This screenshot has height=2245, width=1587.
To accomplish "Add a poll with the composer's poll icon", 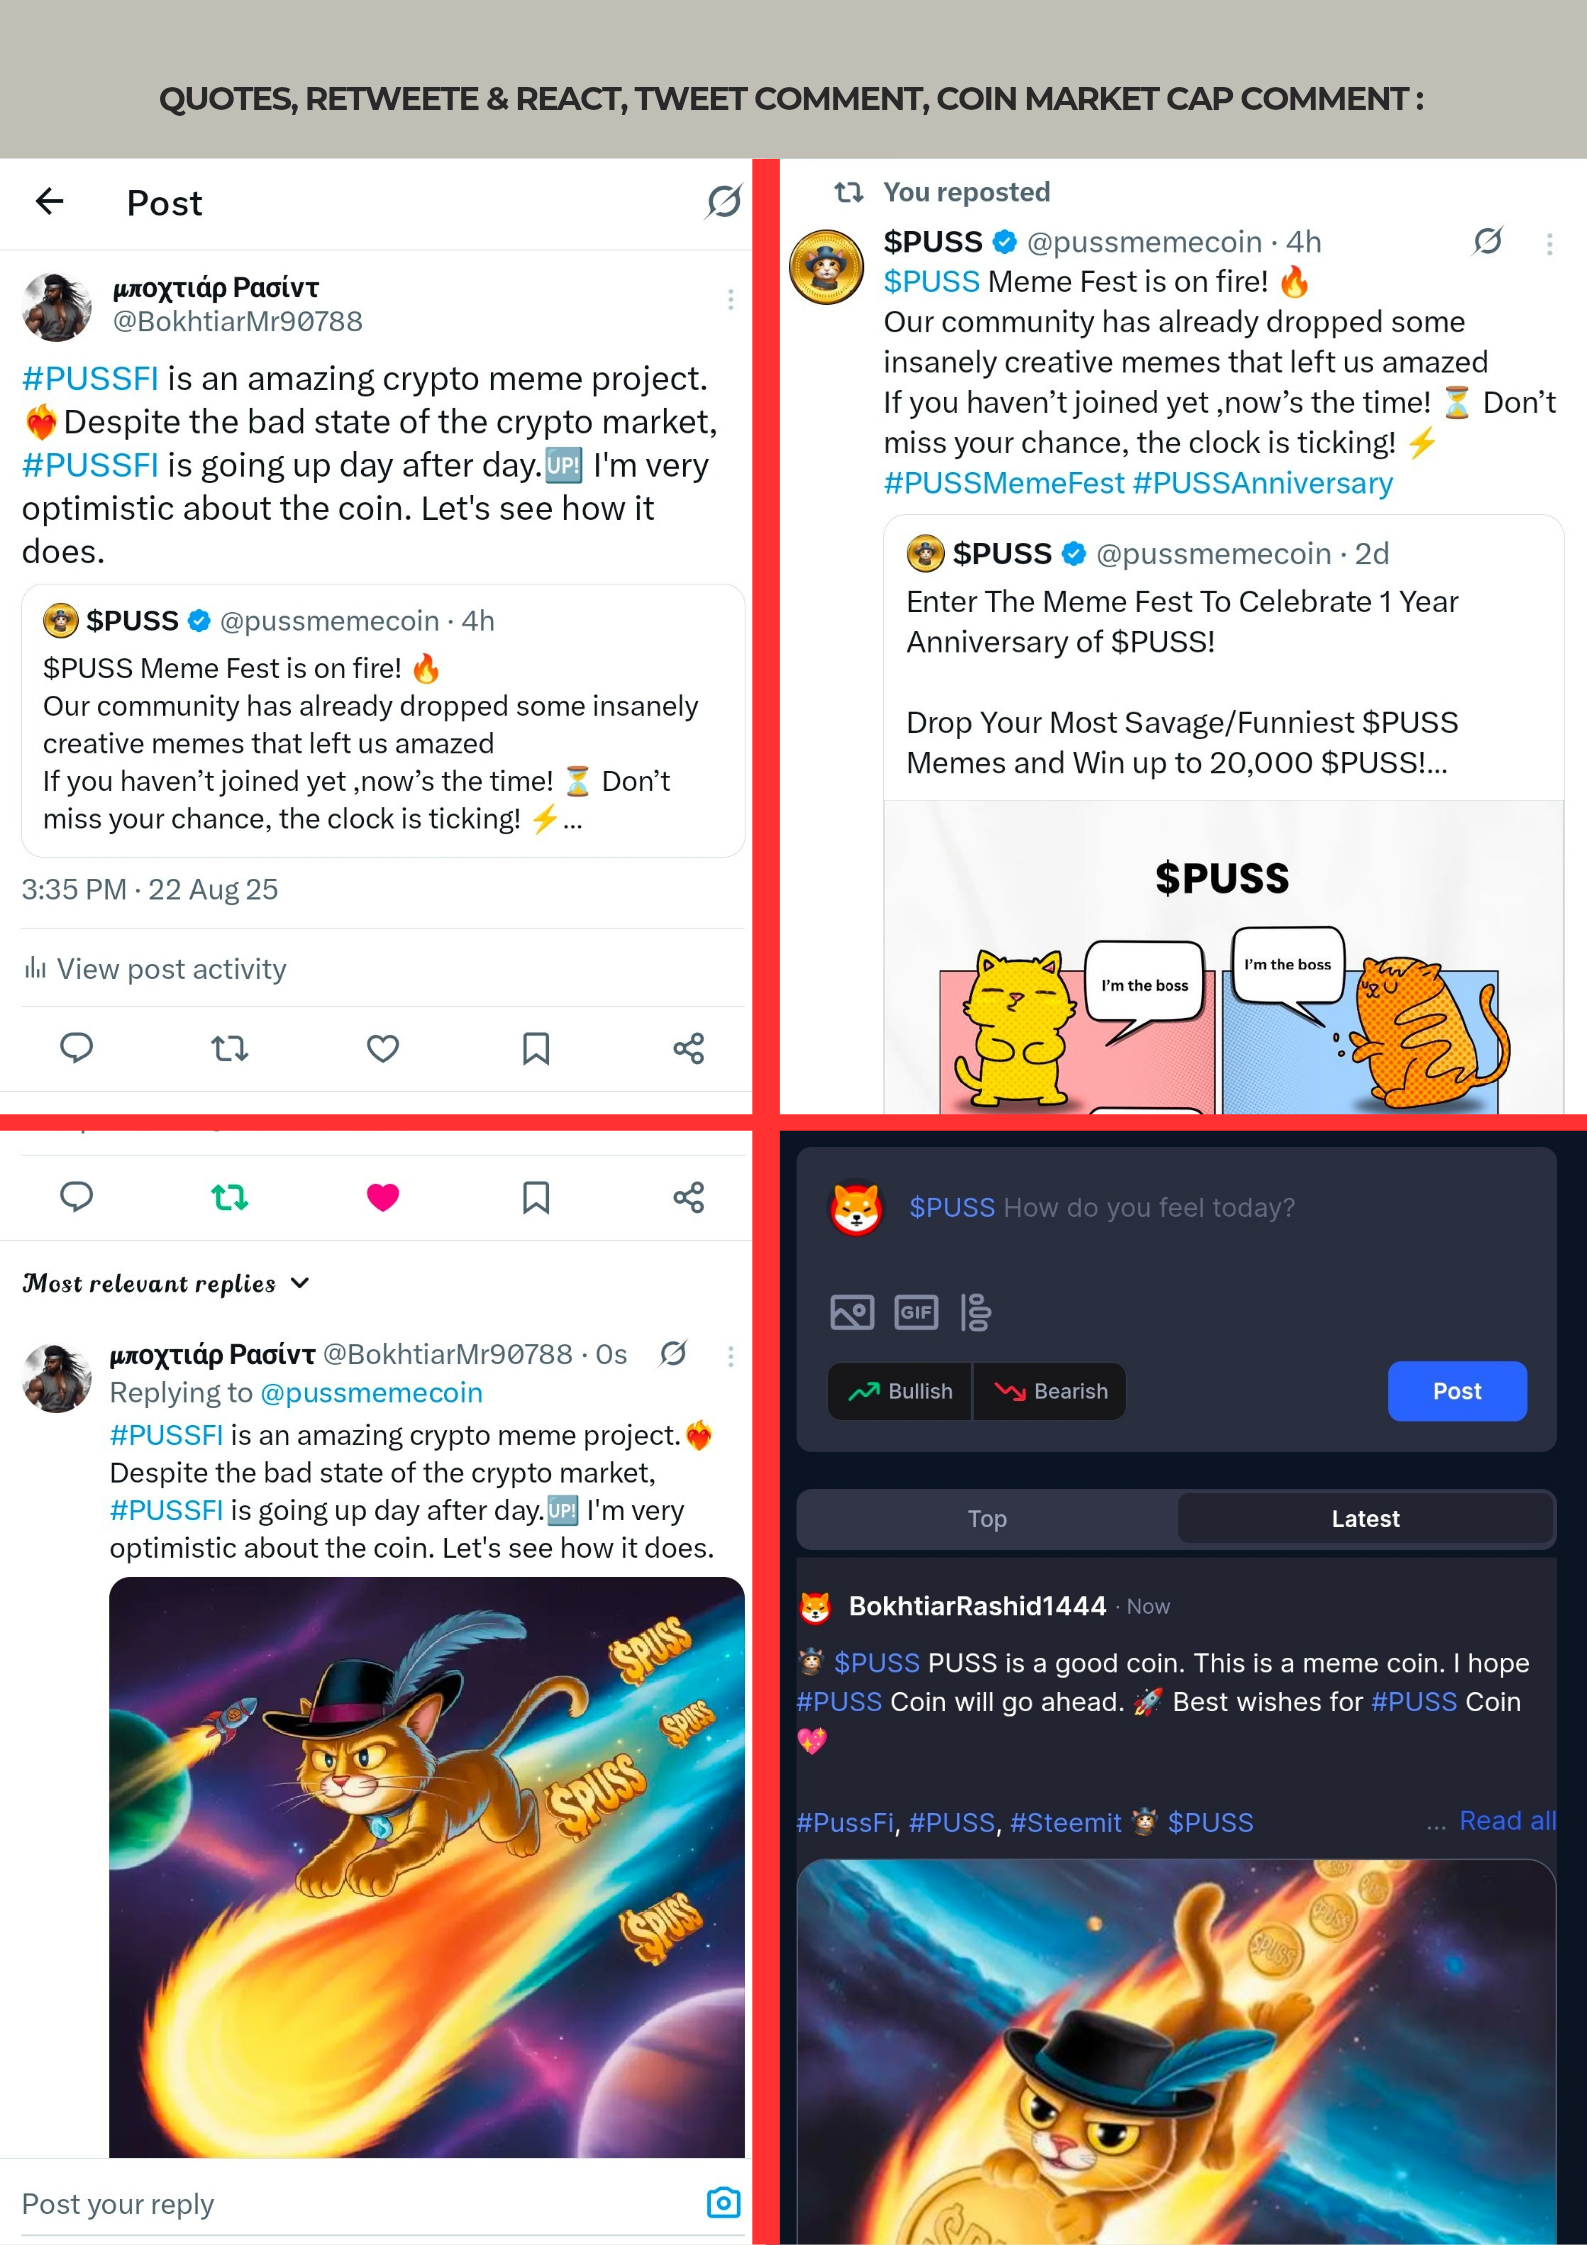I will pyautogui.click(x=975, y=1312).
